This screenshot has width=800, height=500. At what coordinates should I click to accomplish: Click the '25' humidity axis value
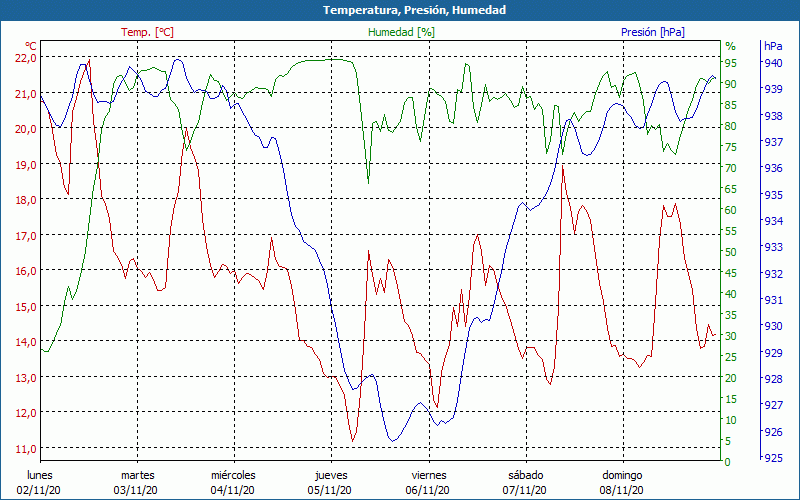click(731, 357)
